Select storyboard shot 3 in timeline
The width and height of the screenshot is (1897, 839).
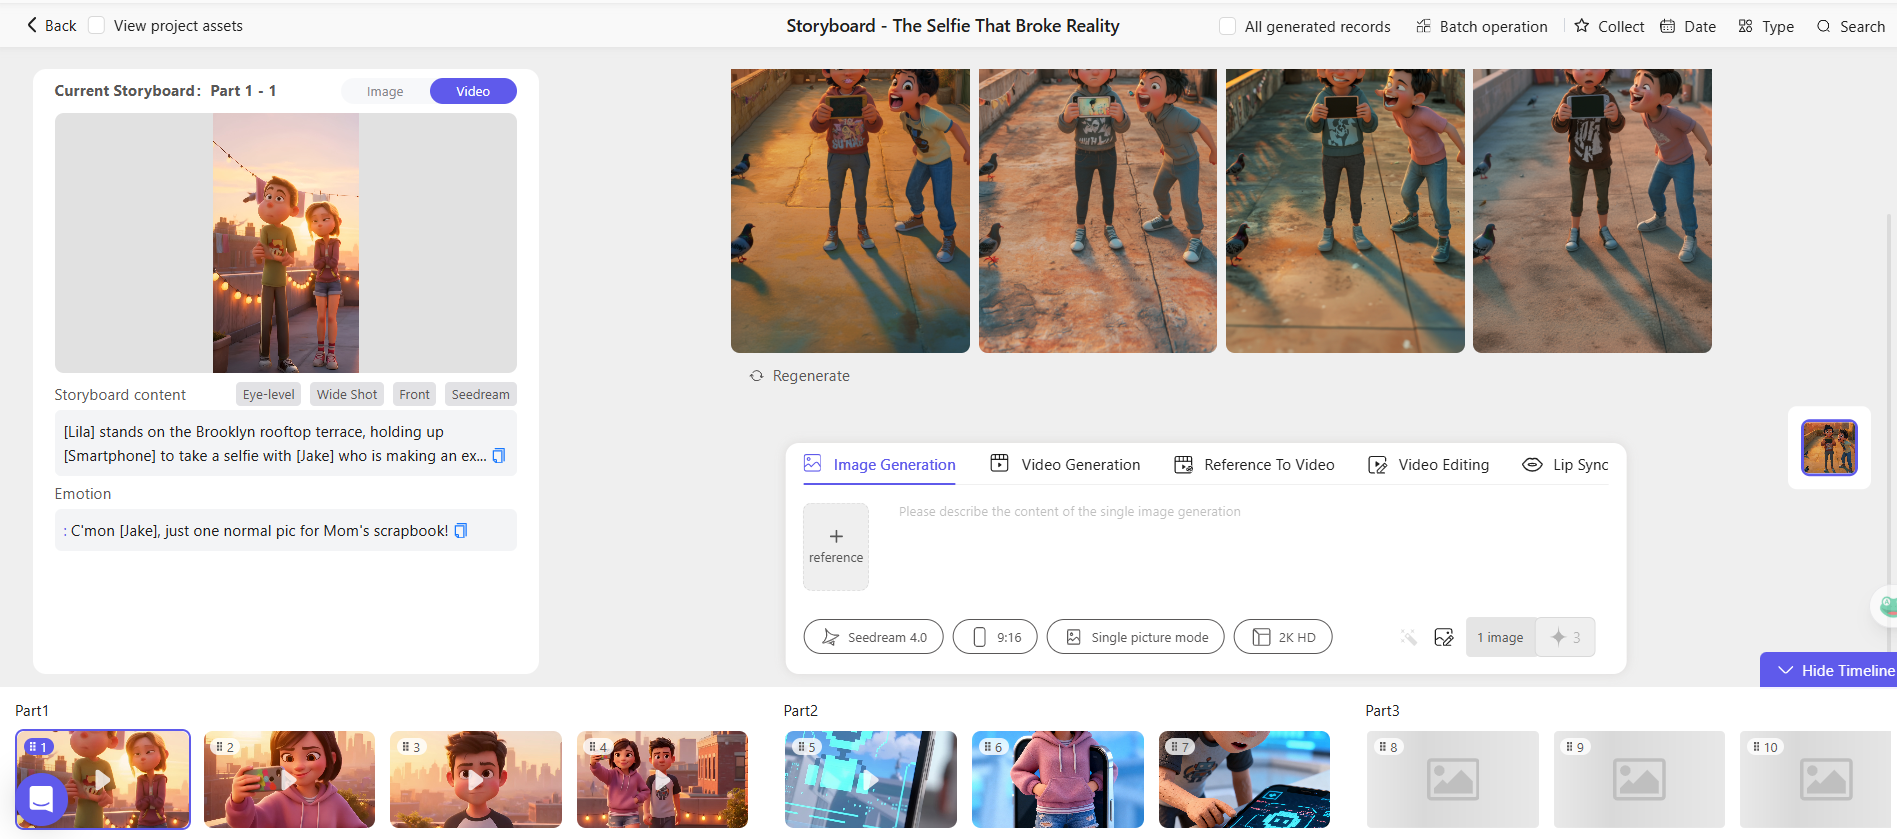[x=476, y=779]
